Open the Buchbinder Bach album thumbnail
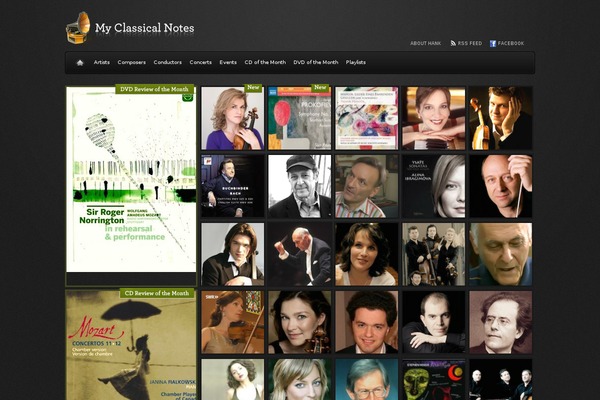The height and width of the screenshot is (400, 600). 233,186
